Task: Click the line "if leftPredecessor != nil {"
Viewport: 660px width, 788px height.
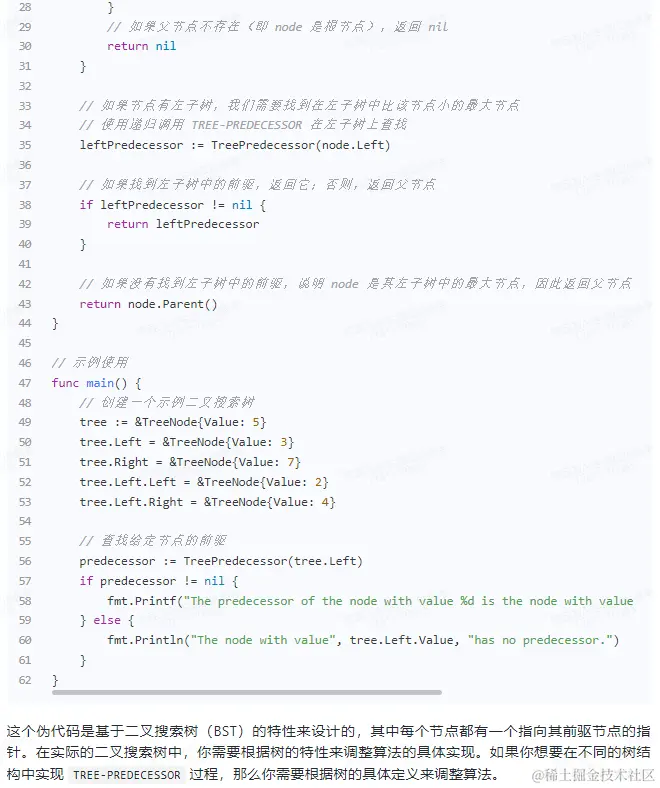Action: point(172,205)
